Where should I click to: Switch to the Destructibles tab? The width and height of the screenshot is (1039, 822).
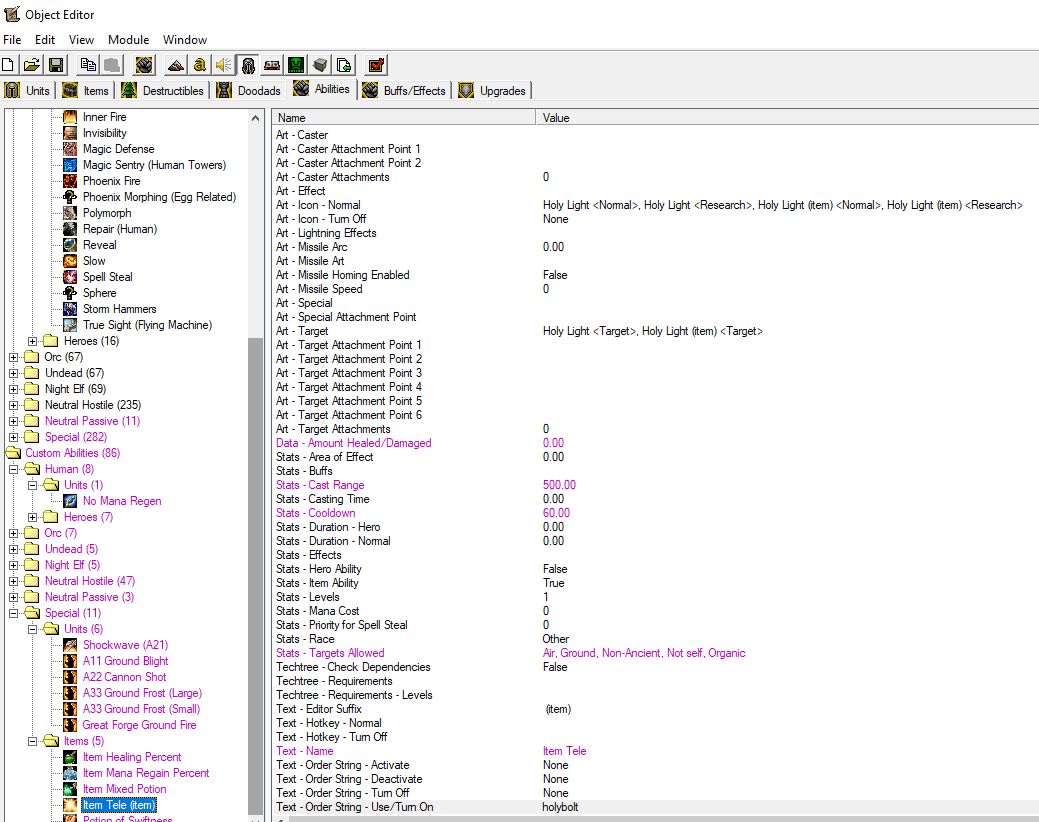coord(163,91)
